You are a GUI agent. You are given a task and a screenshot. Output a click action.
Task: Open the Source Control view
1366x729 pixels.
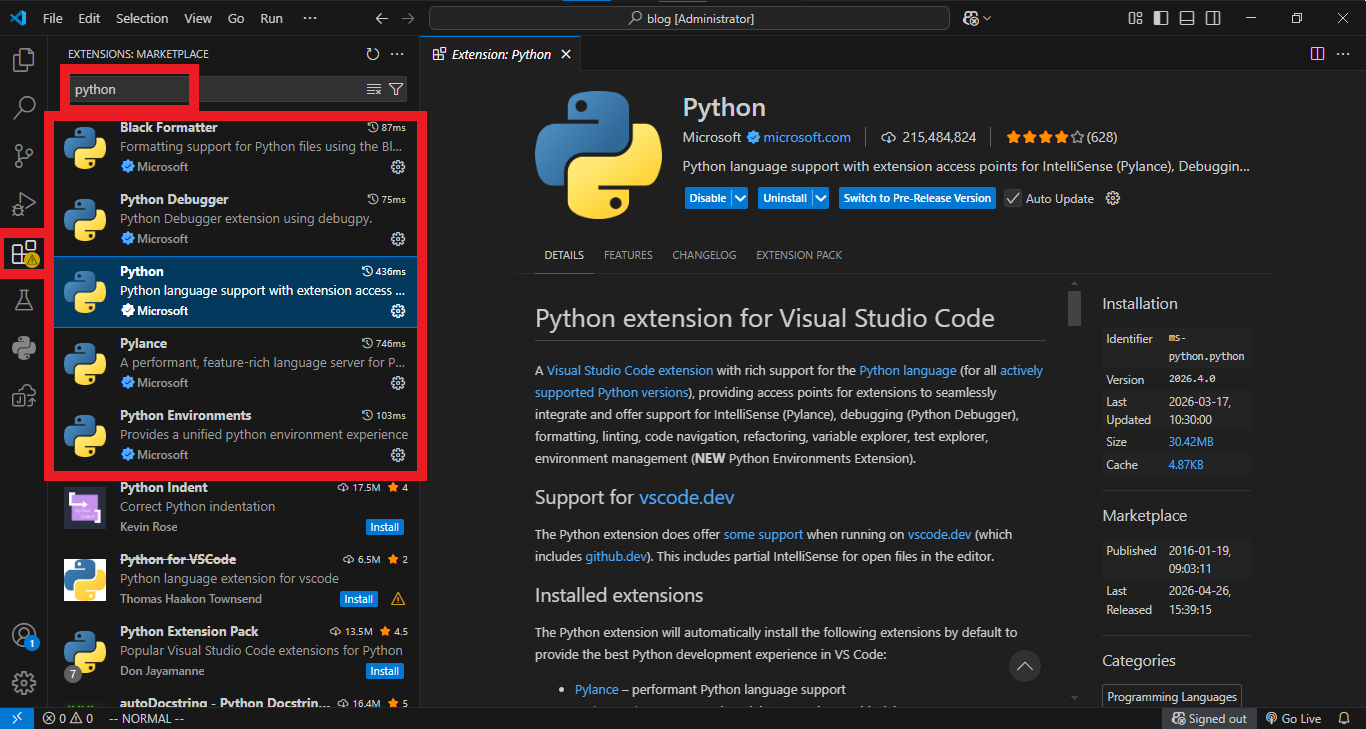[23, 155]
